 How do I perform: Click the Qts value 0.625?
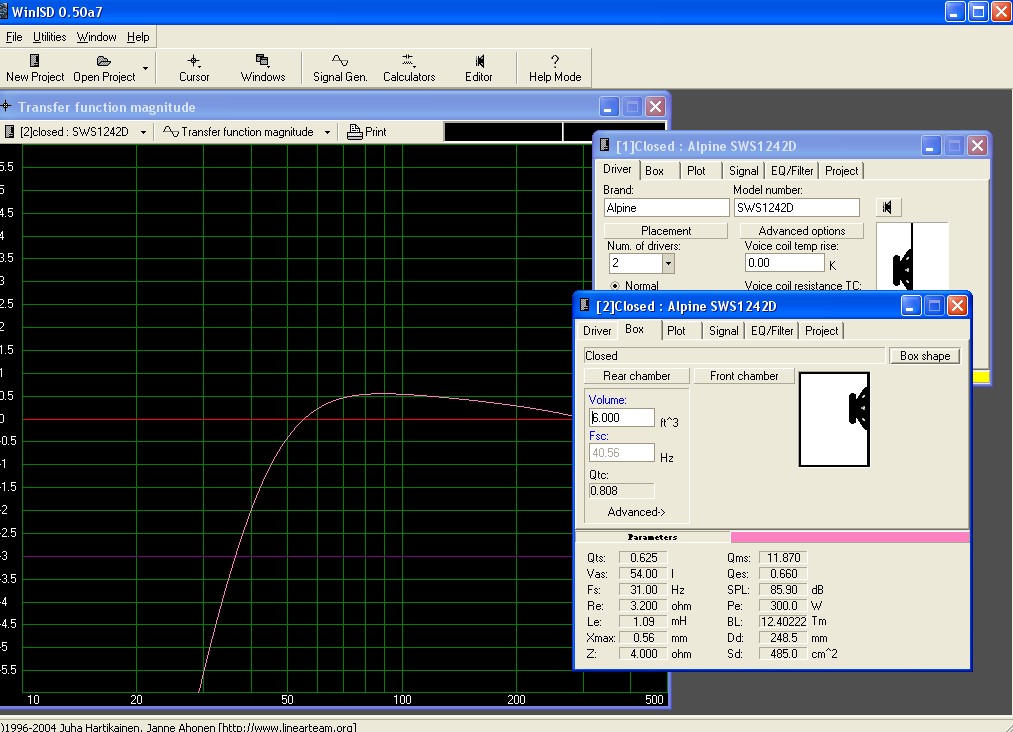[643, 558]
